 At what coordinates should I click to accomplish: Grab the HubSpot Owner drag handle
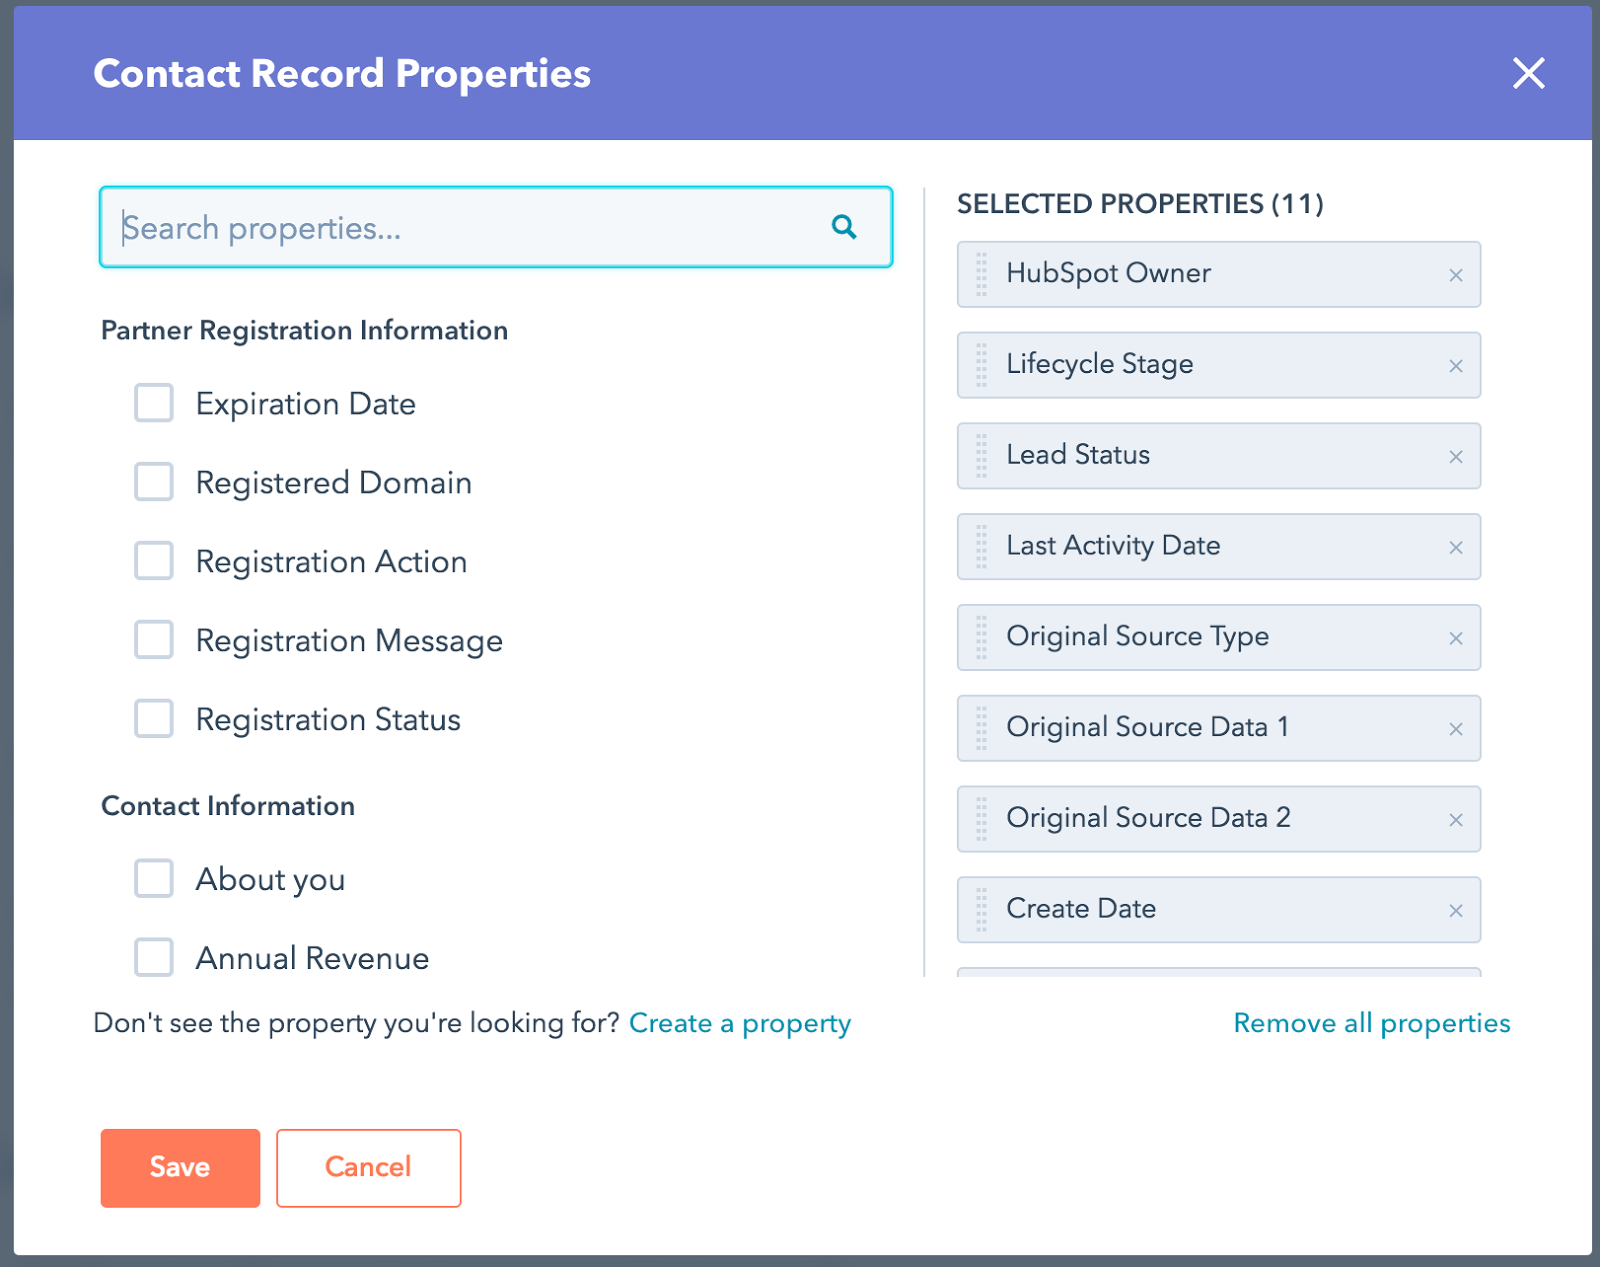click(981, 274)
